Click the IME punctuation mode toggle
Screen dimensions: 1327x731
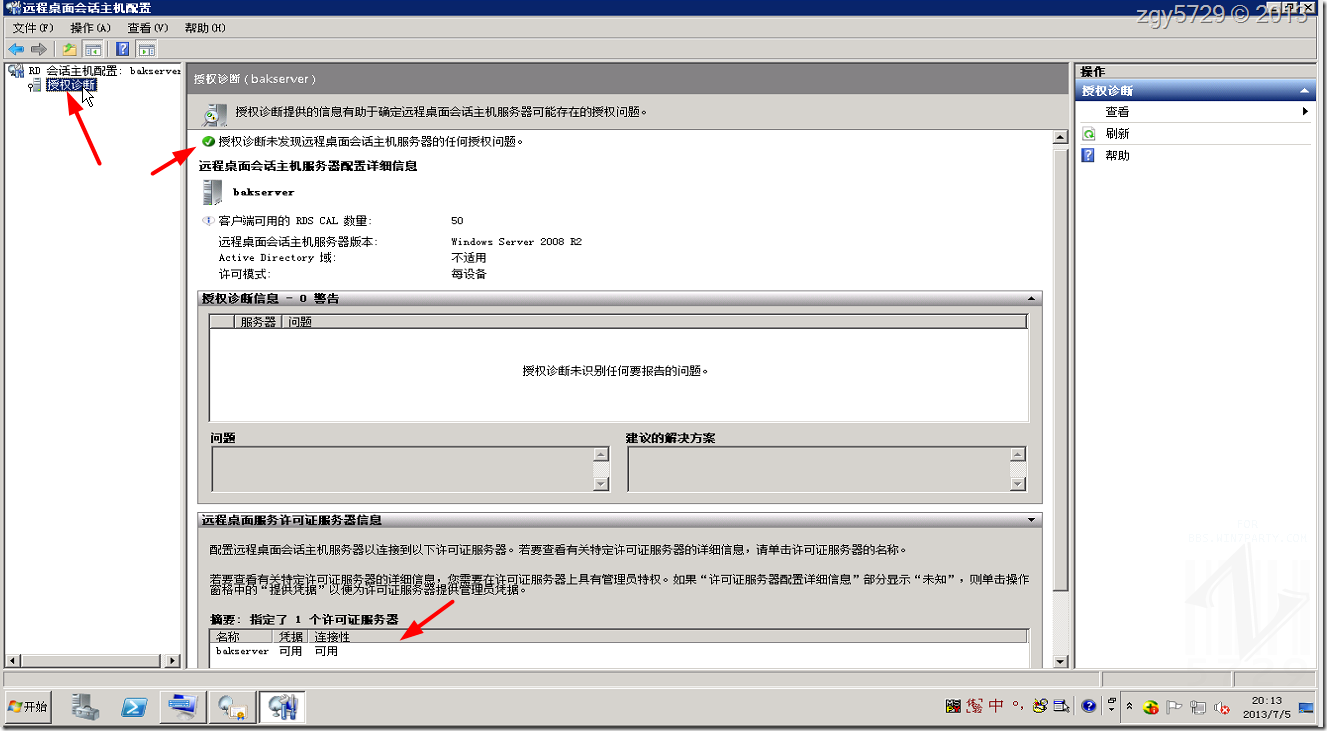pos(1017,706)
